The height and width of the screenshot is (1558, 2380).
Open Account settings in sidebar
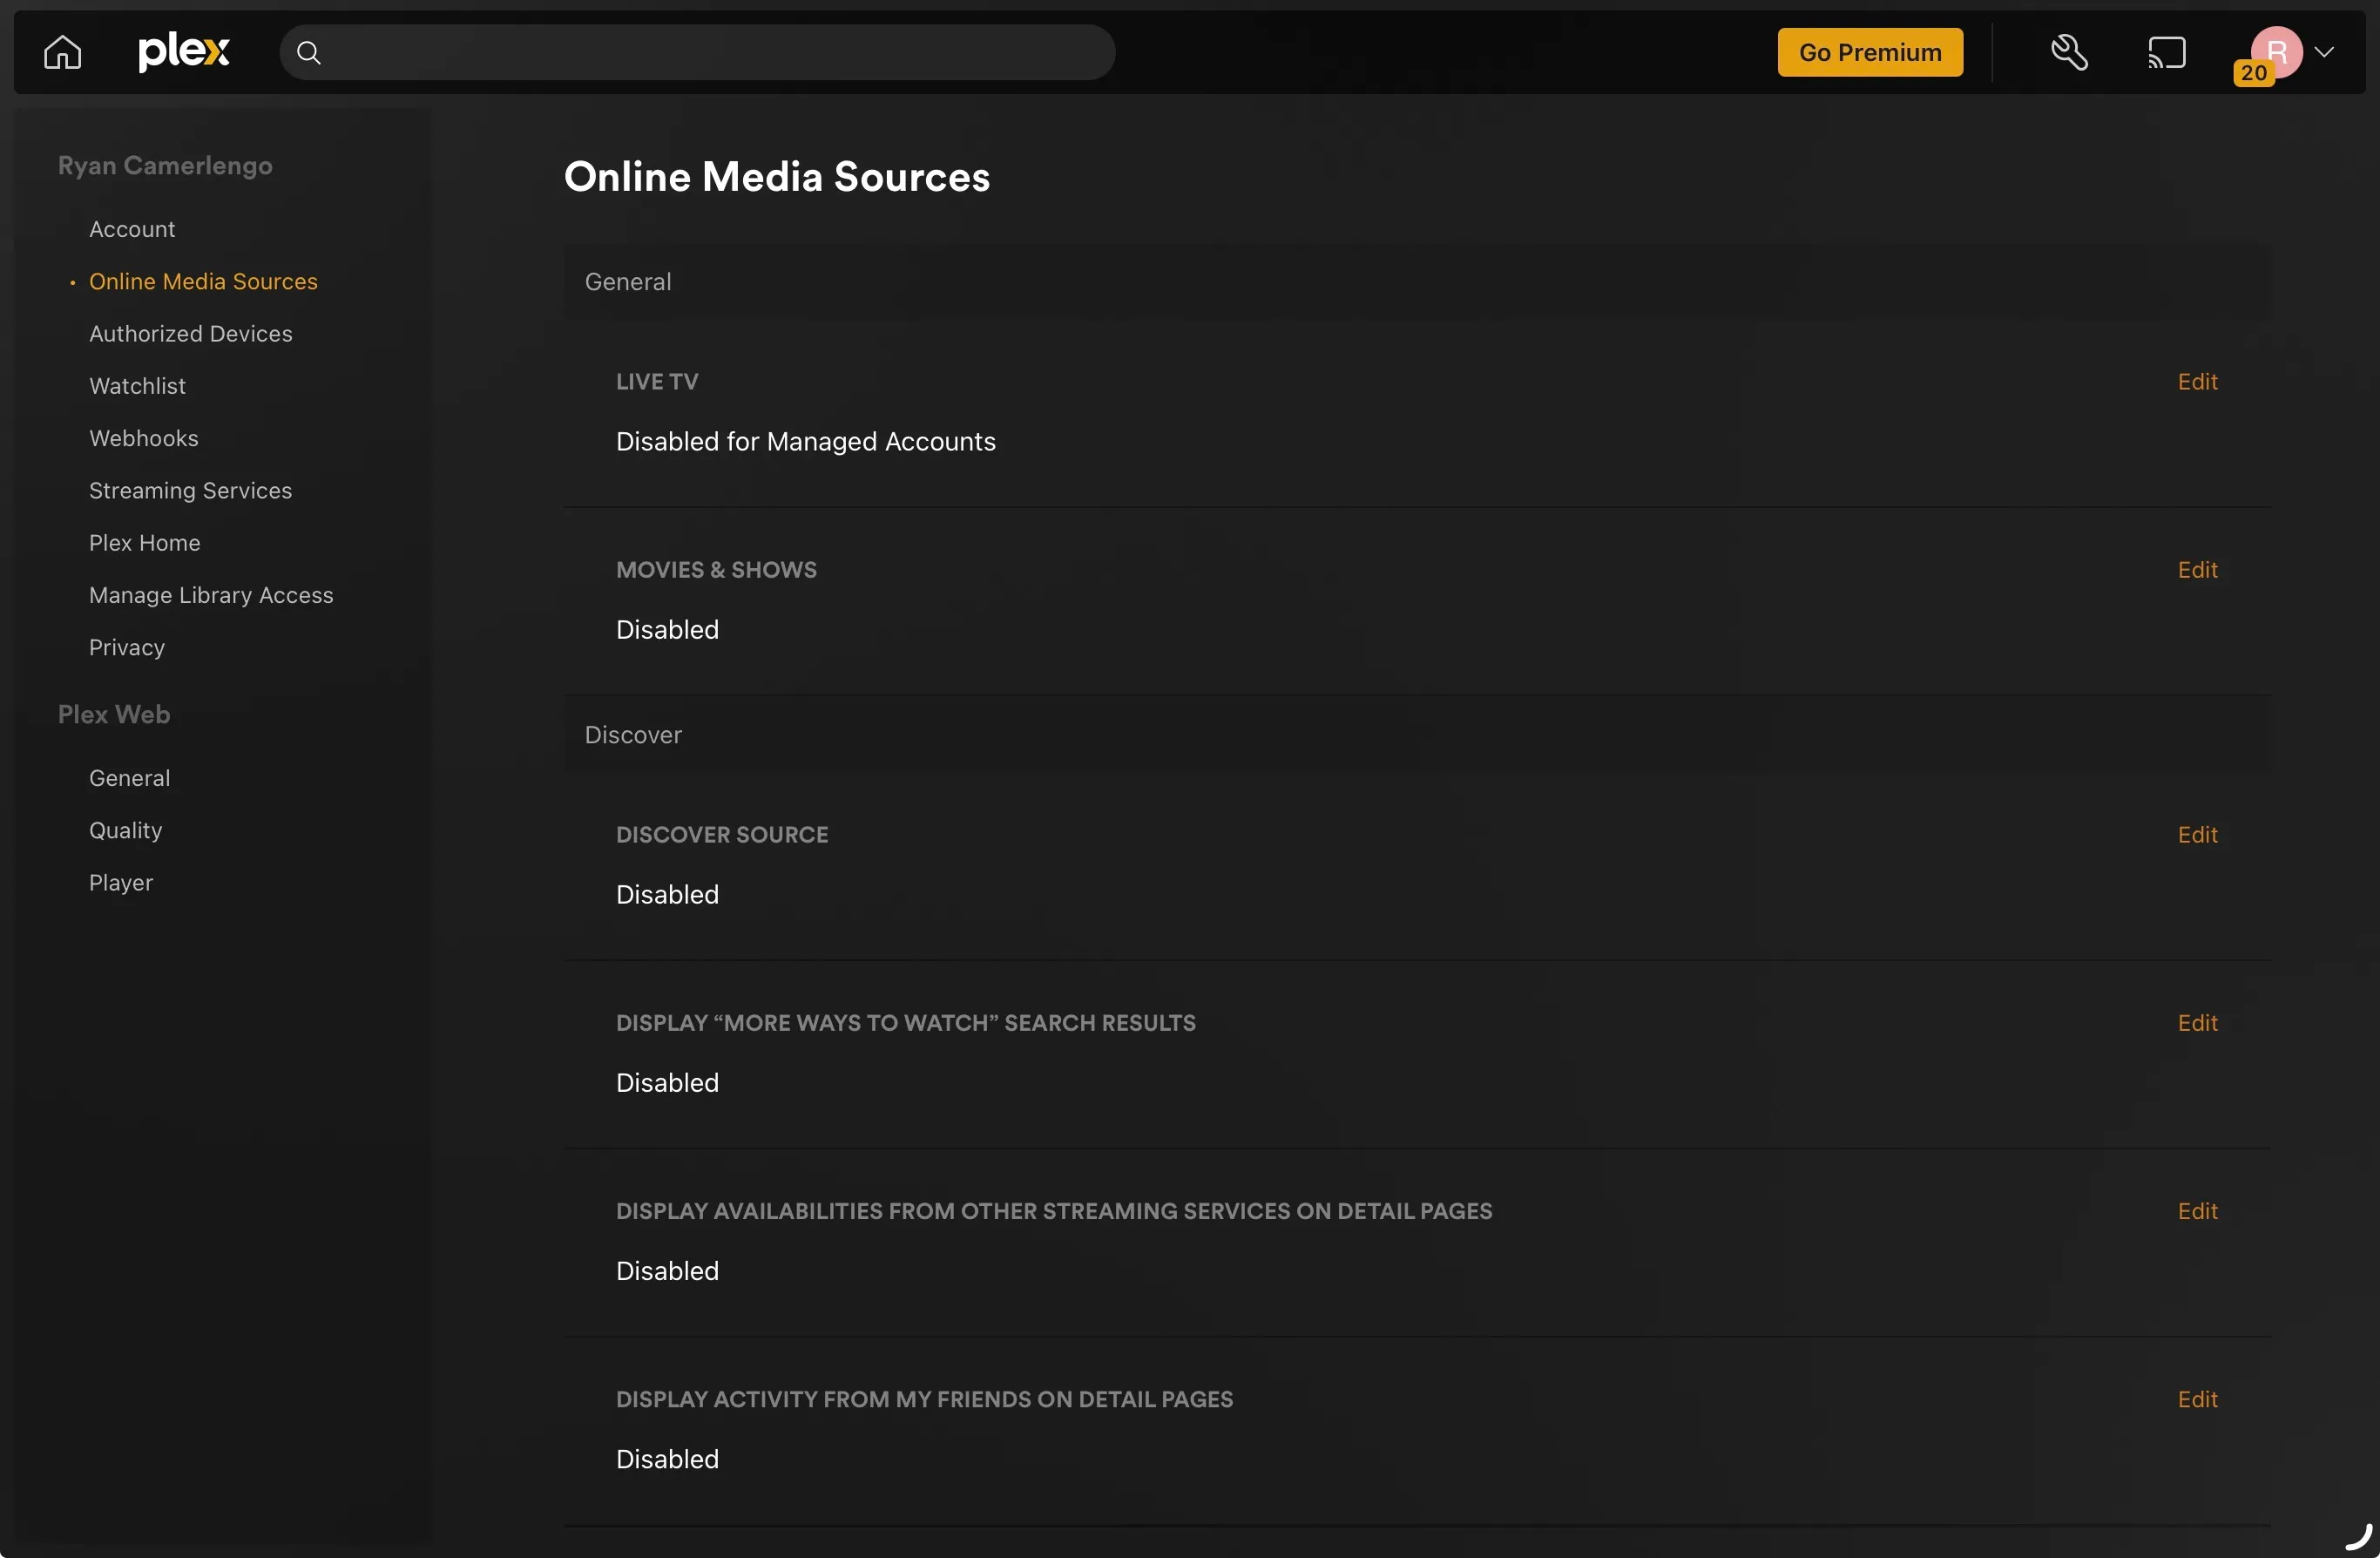[x=132, y=229]
